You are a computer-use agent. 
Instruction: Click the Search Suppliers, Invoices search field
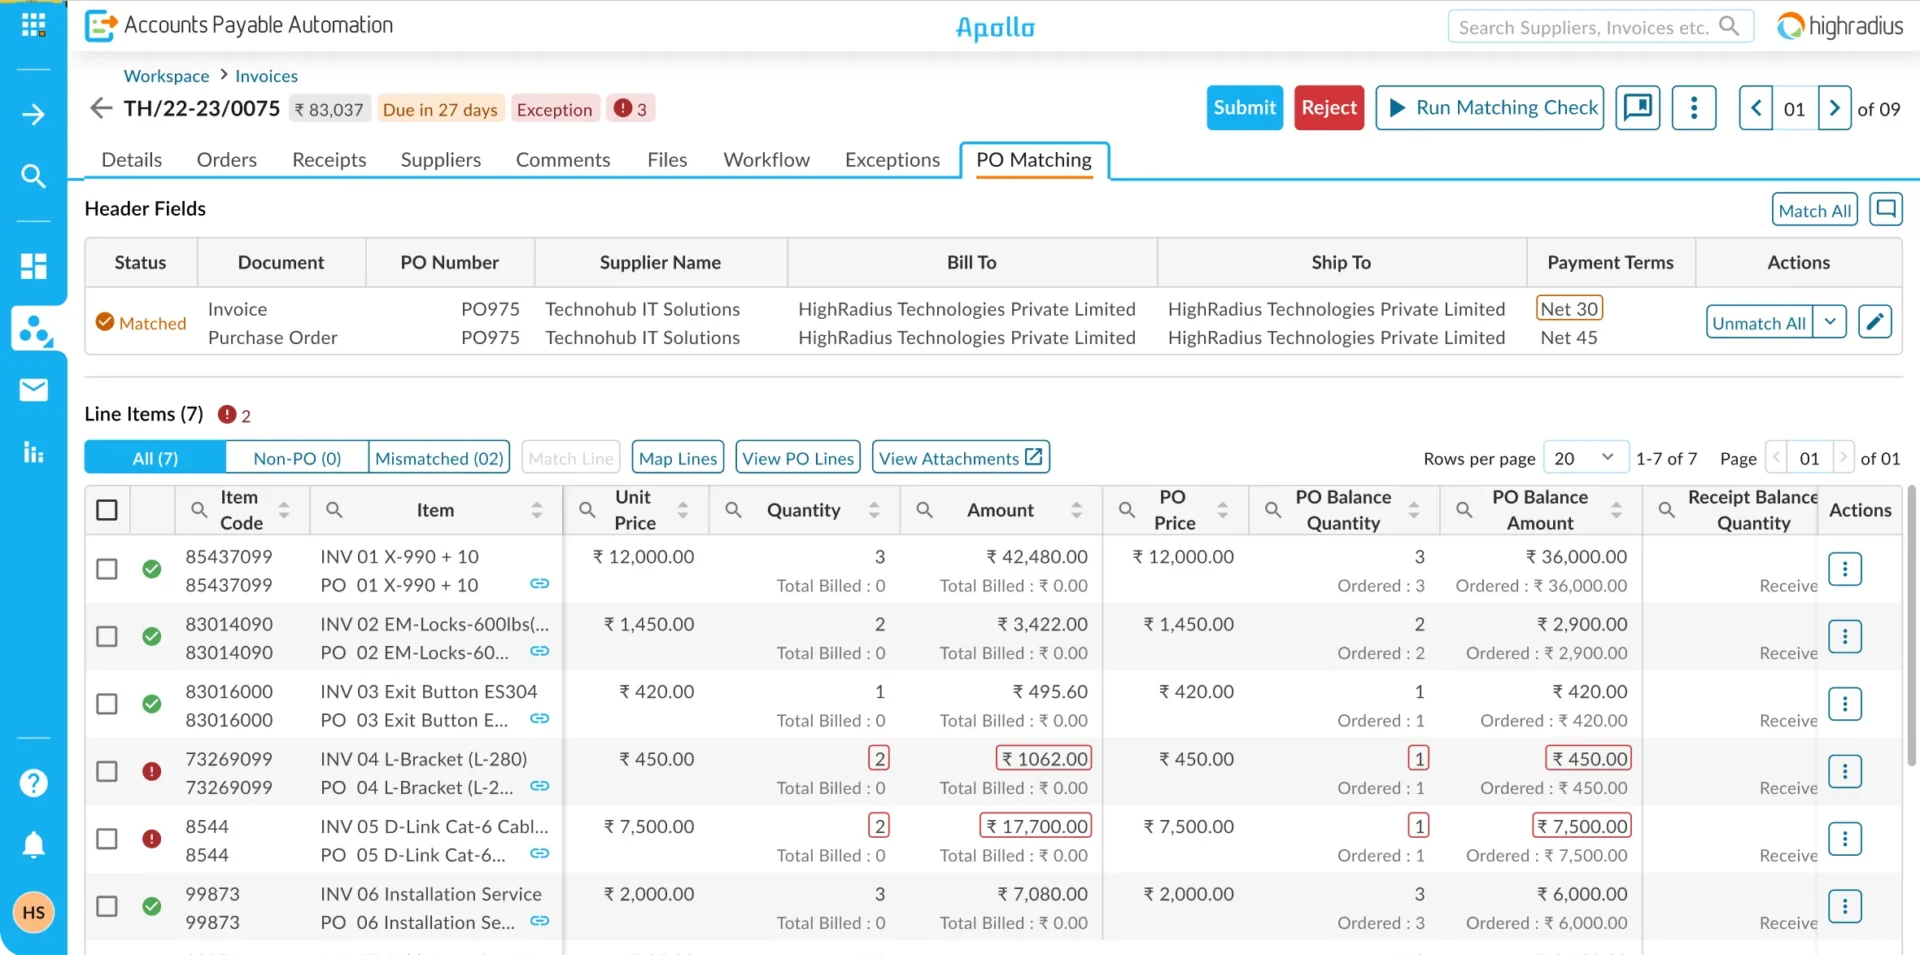(1585, 27)
